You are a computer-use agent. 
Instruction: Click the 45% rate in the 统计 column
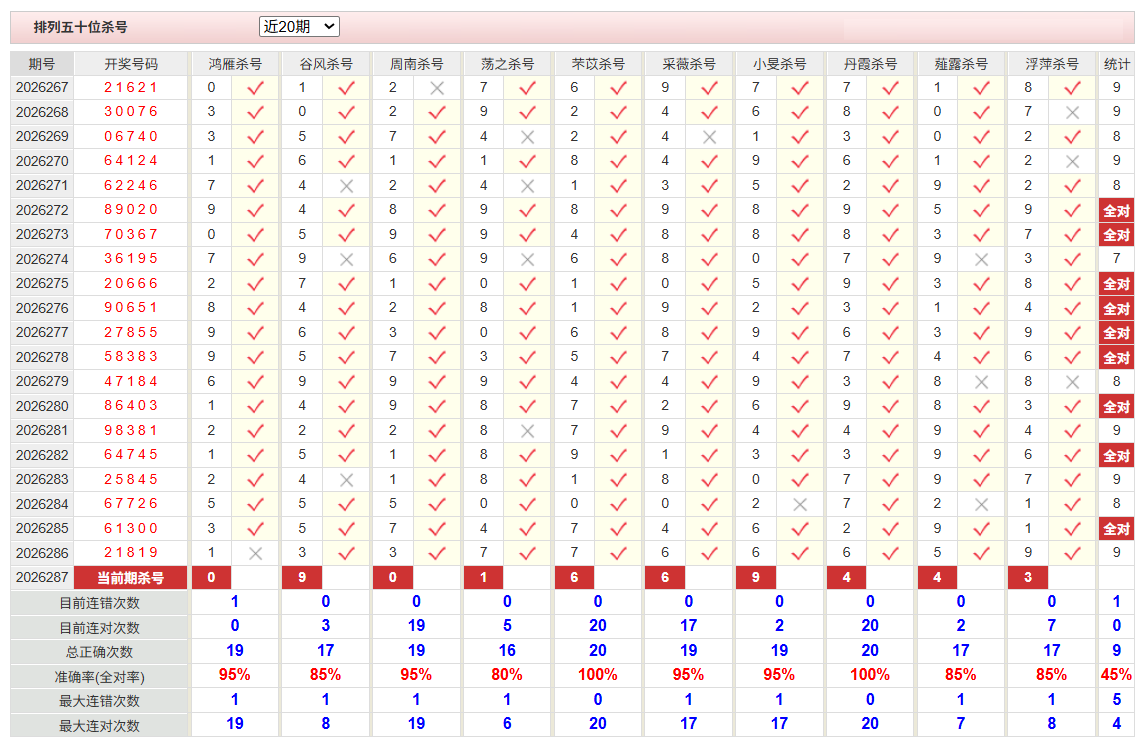tap(1116, 675)
